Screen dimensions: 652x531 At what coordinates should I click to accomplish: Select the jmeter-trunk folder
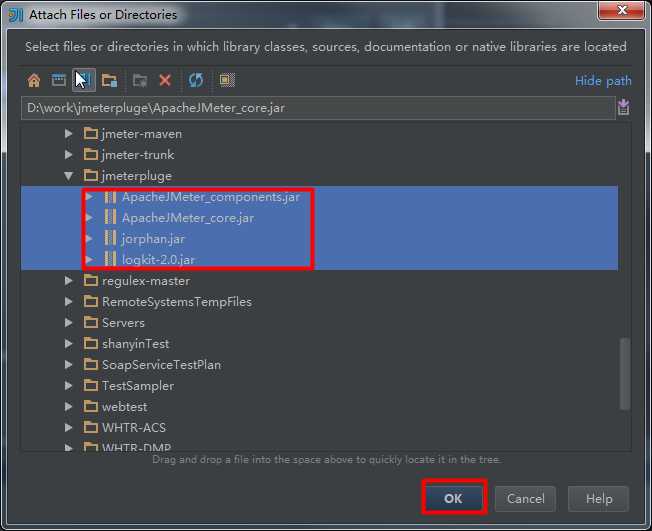click(129, 155)
